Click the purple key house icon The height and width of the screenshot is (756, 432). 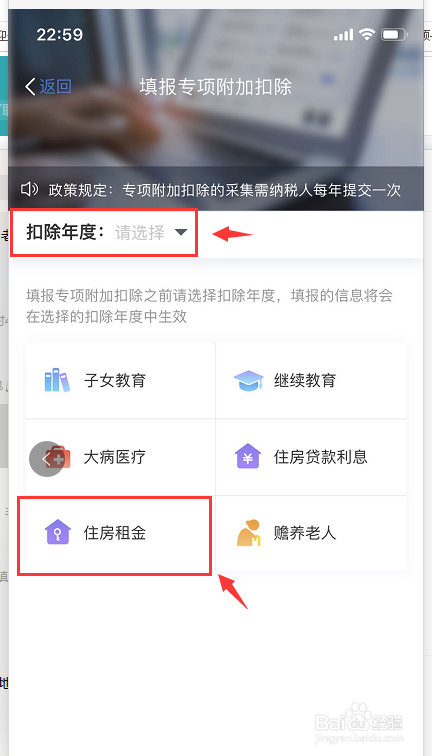[58, 532]
